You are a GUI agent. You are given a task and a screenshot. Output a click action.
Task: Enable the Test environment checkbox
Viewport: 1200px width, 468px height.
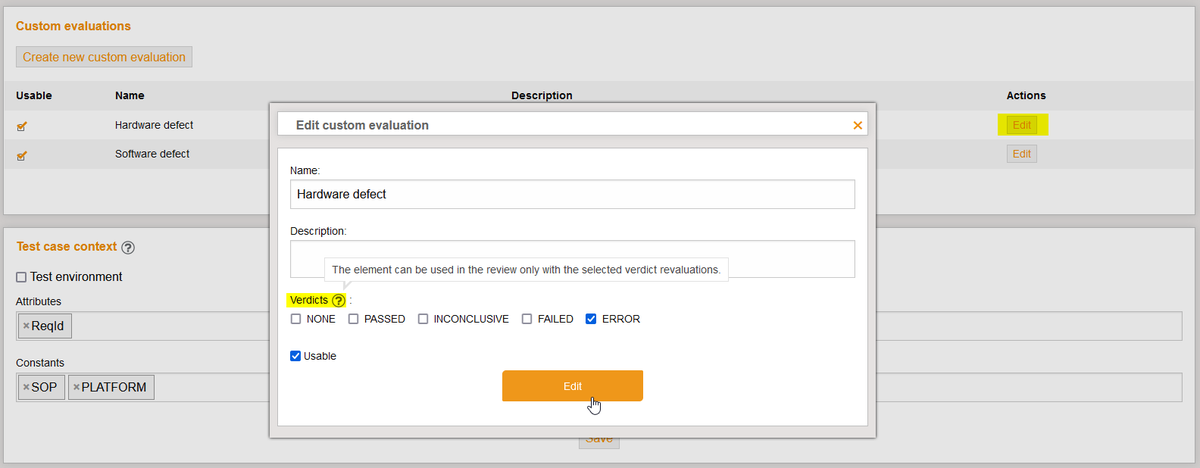[x=22, y=277]
